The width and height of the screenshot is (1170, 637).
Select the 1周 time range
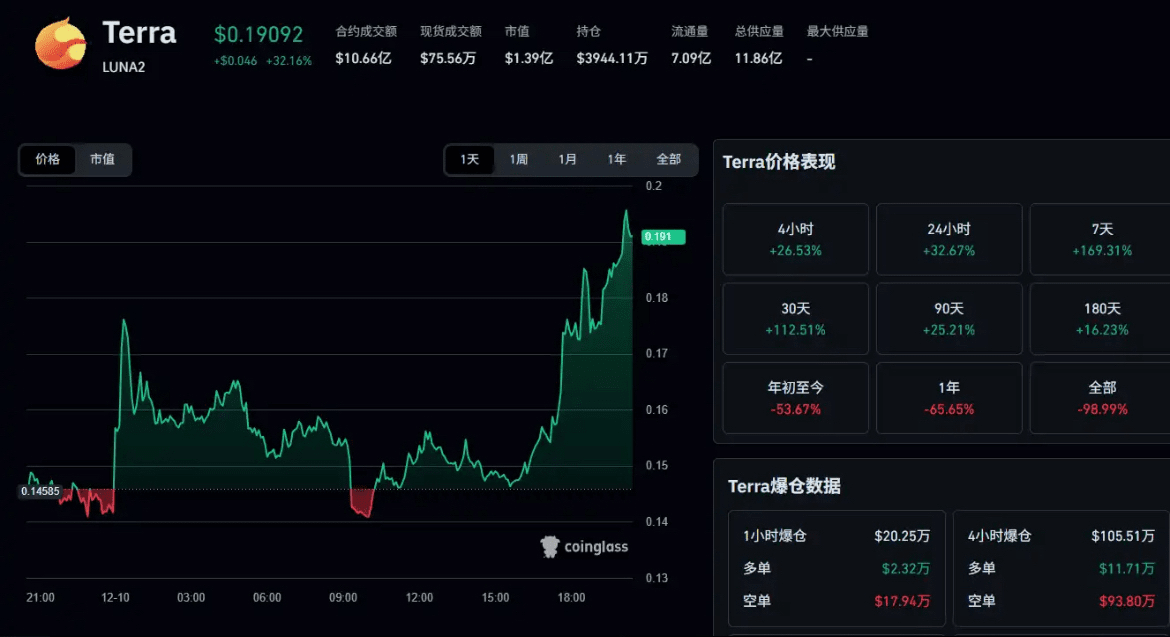pyautogui.click(x=519, y=160)
